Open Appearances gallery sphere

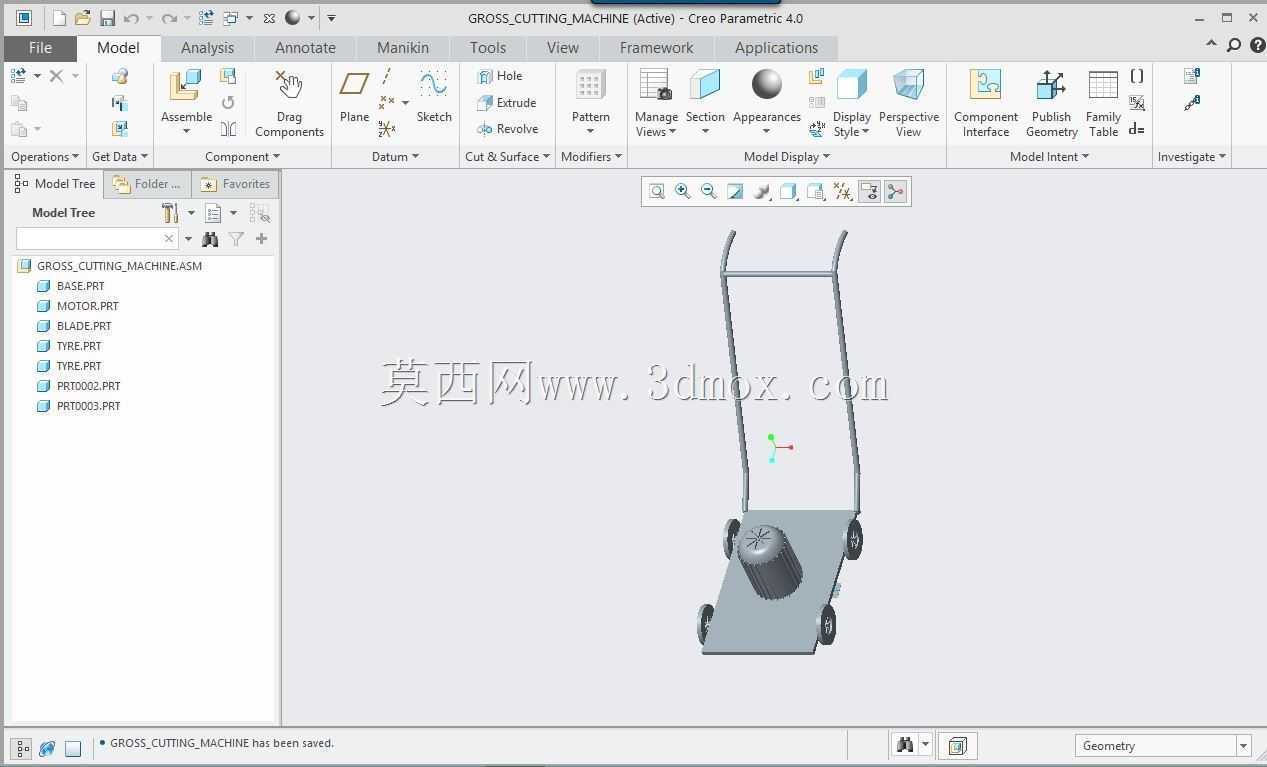767,85
